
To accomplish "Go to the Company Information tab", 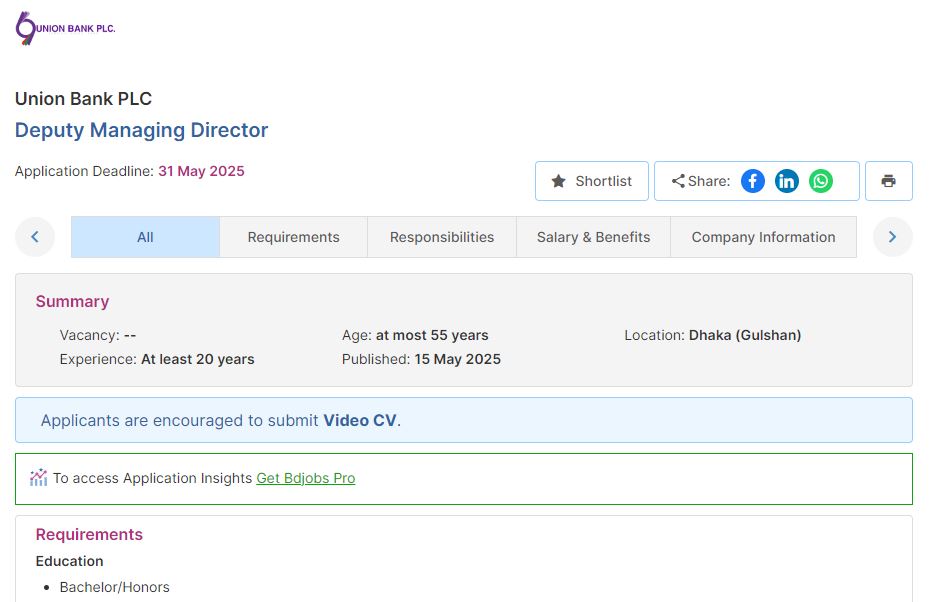I will pyautogui.click(x=763, y=237).
